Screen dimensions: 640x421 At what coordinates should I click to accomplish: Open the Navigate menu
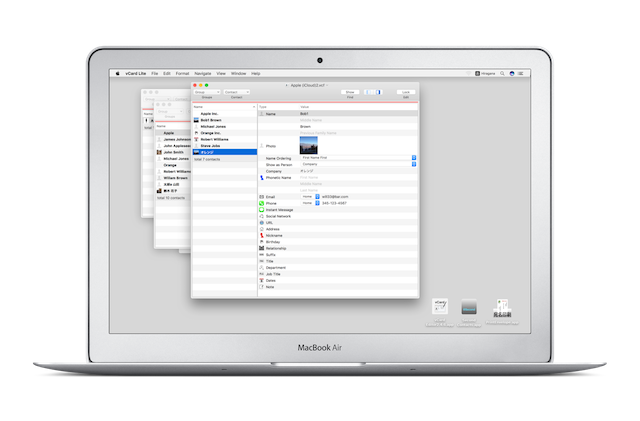[x=203, y=74]
